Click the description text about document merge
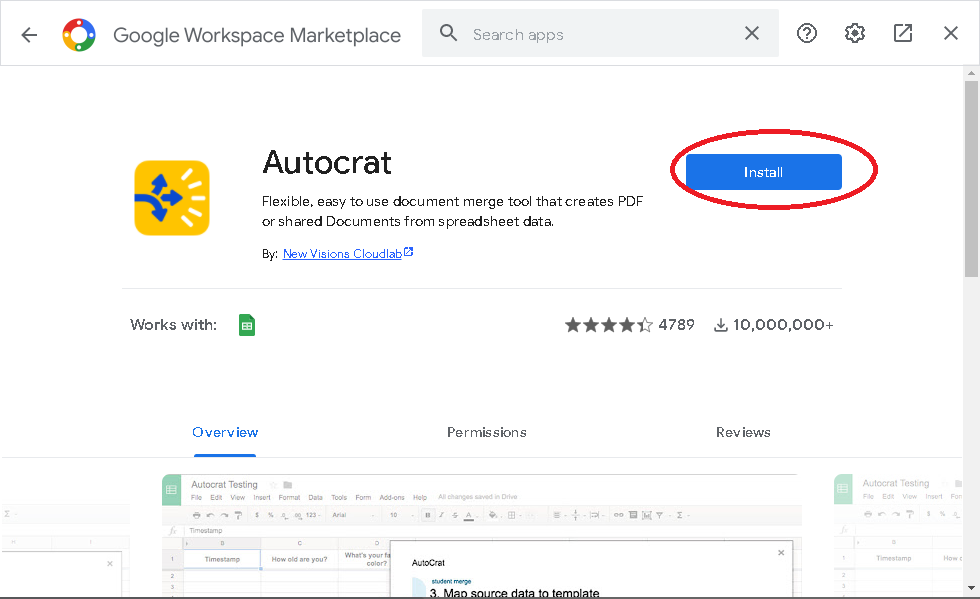980x599 pixels. [452, 211]
